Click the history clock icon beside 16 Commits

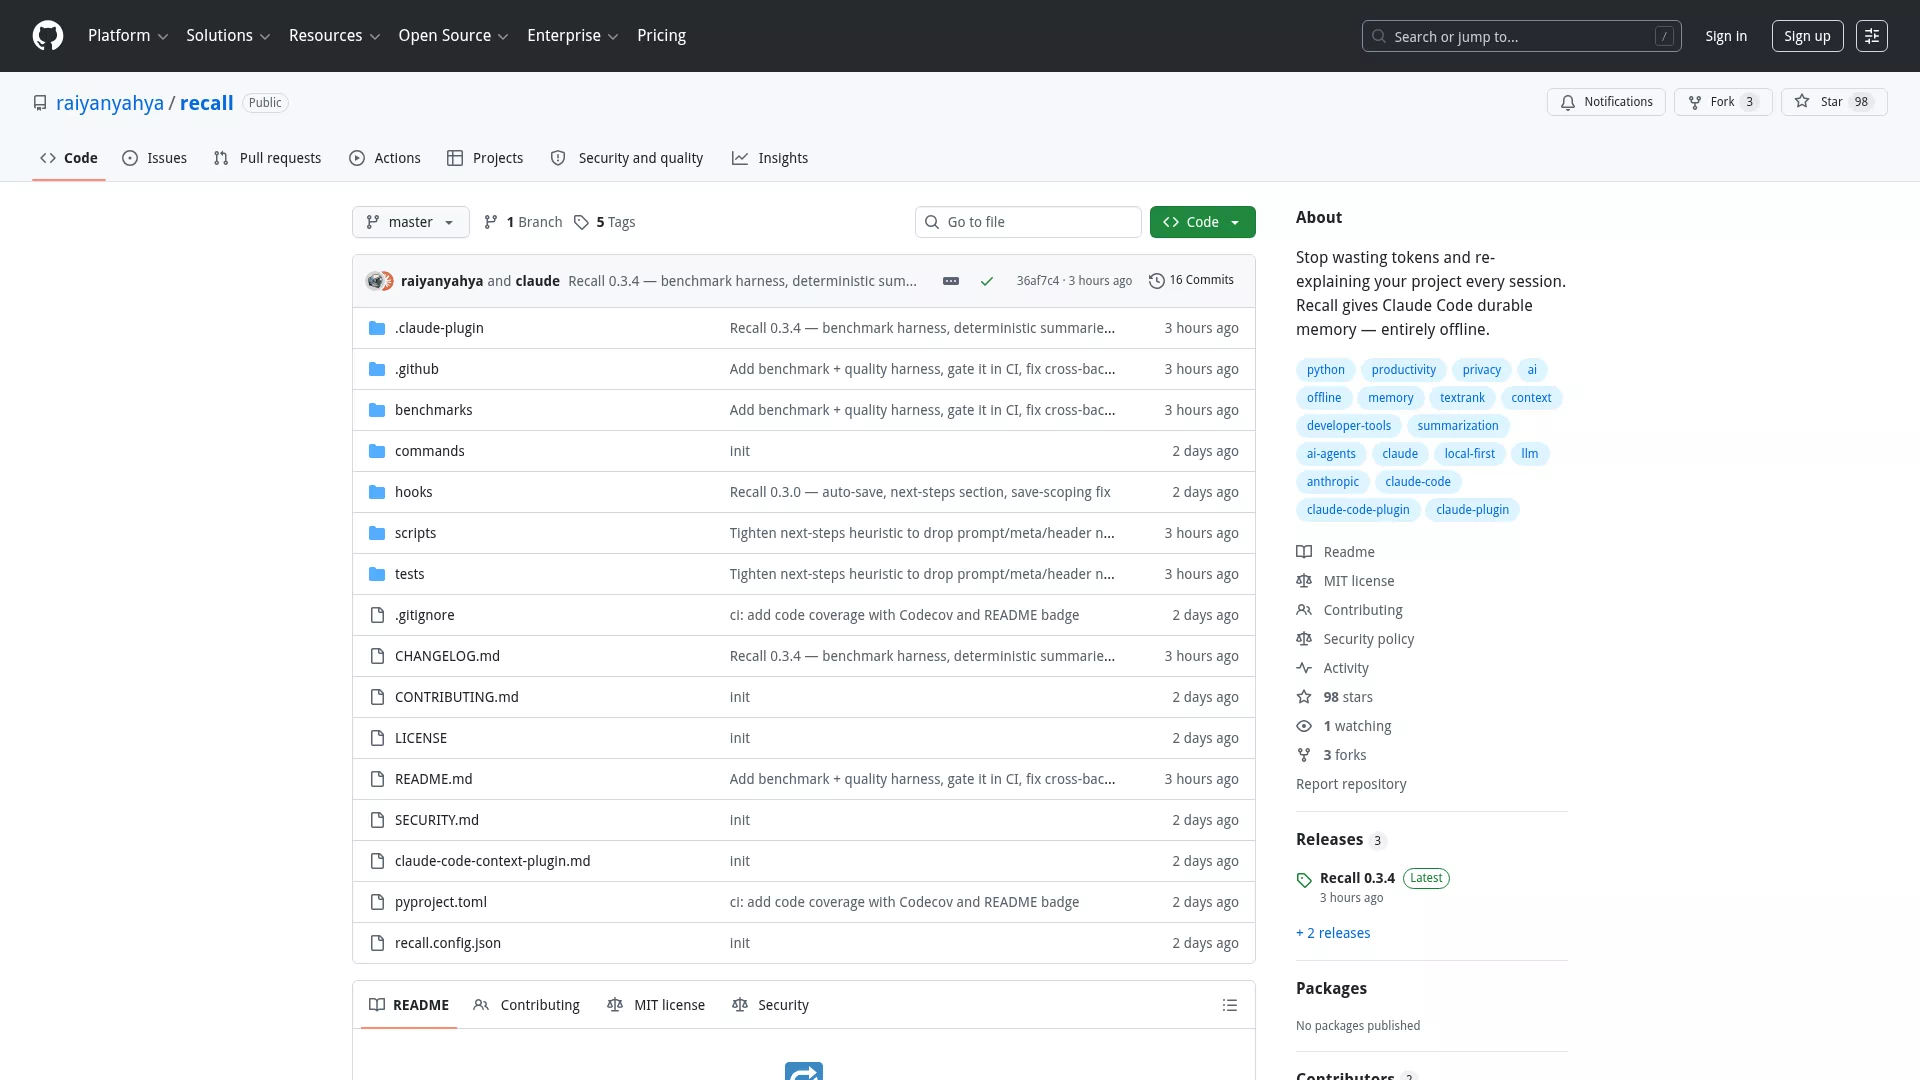click(1157, 281)
